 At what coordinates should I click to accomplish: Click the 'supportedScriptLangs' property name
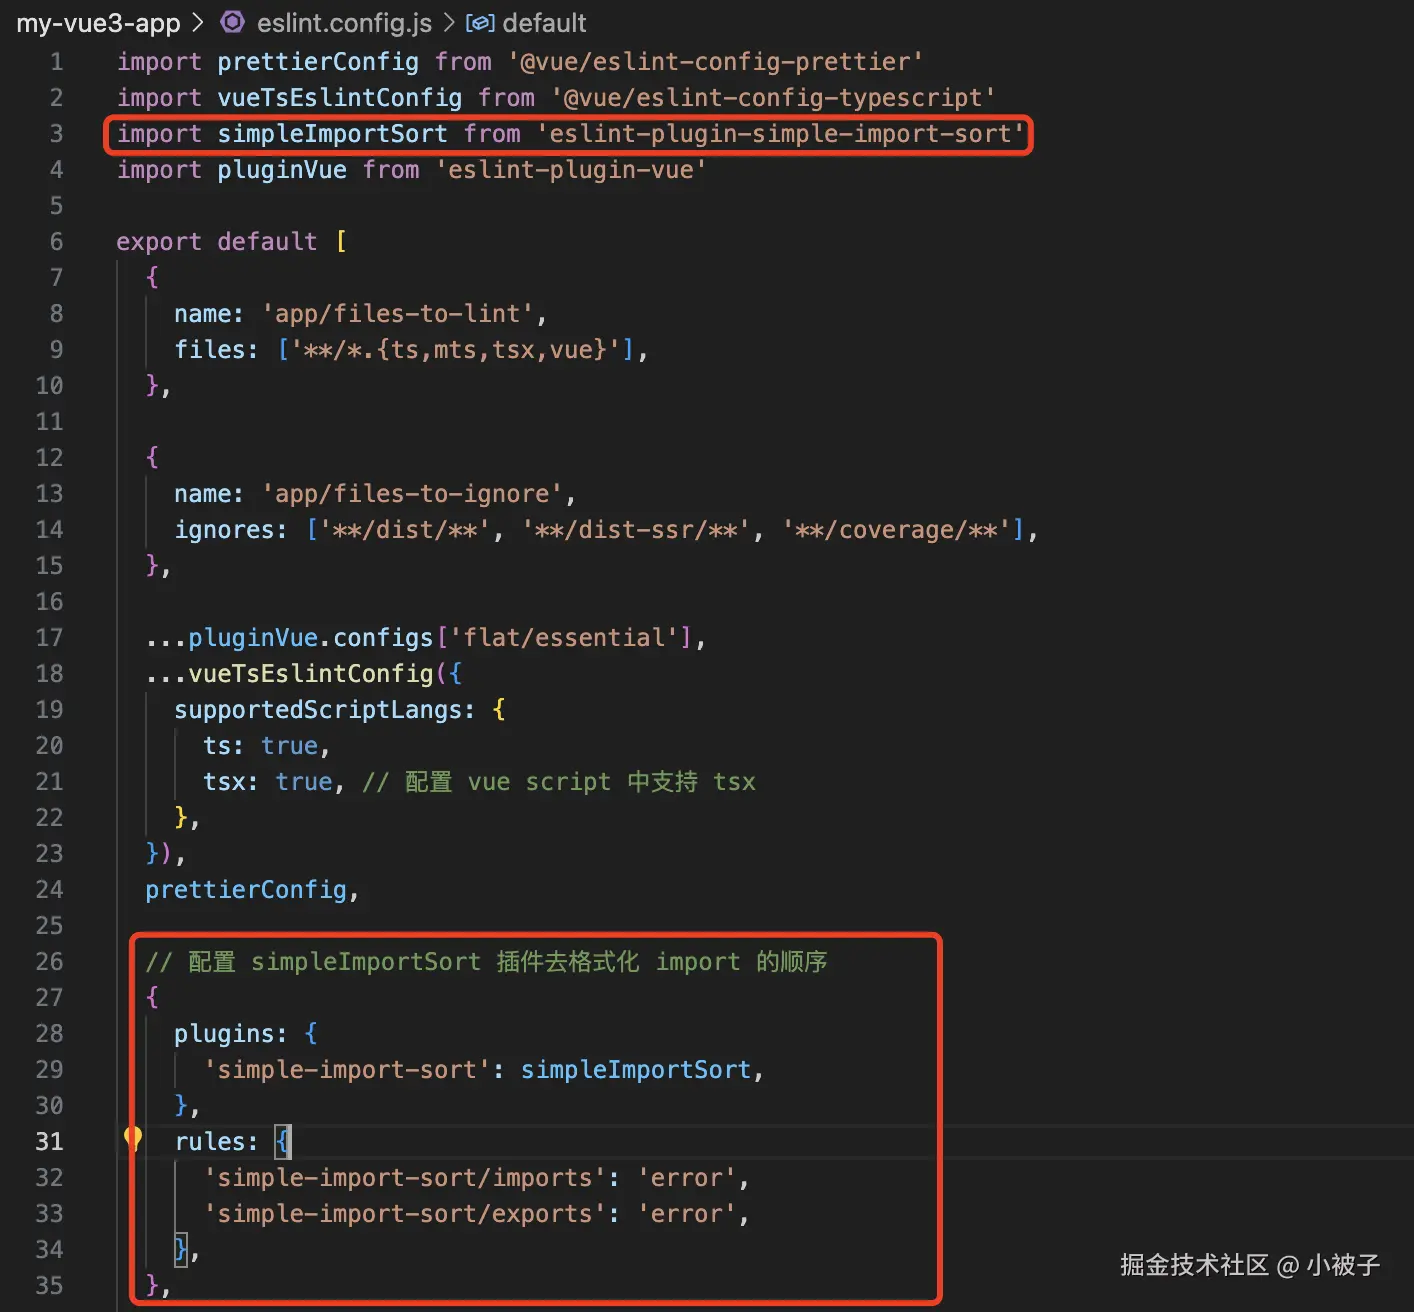pos(317,710)
